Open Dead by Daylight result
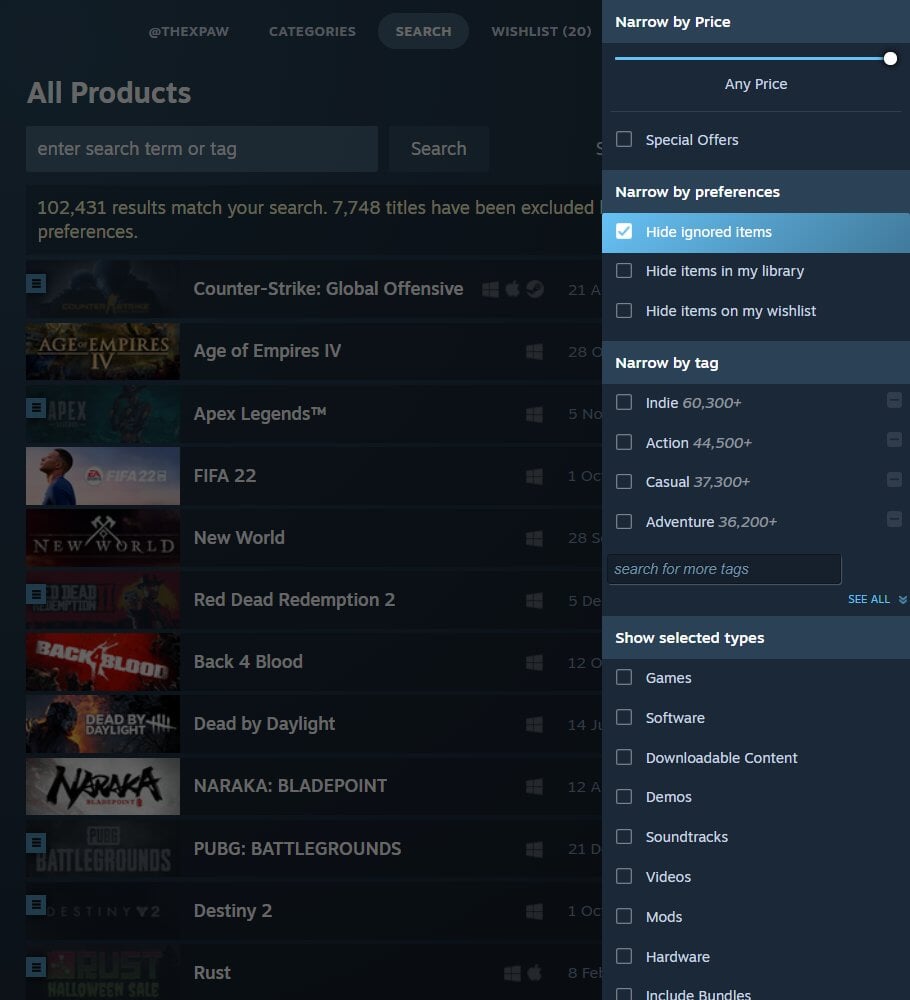The image size is (910, 1000). pos(264,724)
